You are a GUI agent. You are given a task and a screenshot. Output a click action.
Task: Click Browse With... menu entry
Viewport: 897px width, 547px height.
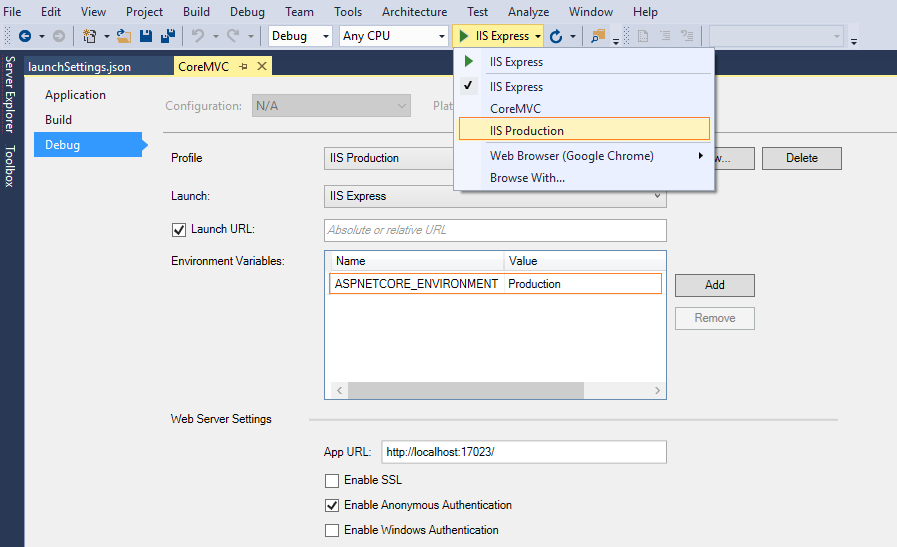584,178
